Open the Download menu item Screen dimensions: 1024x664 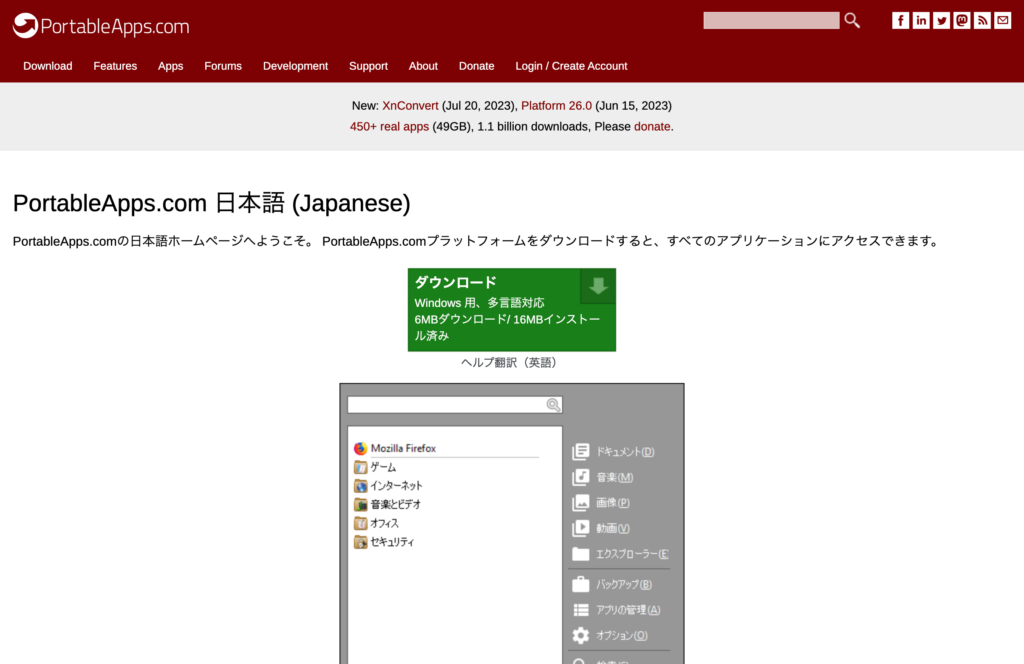point(48,66)
